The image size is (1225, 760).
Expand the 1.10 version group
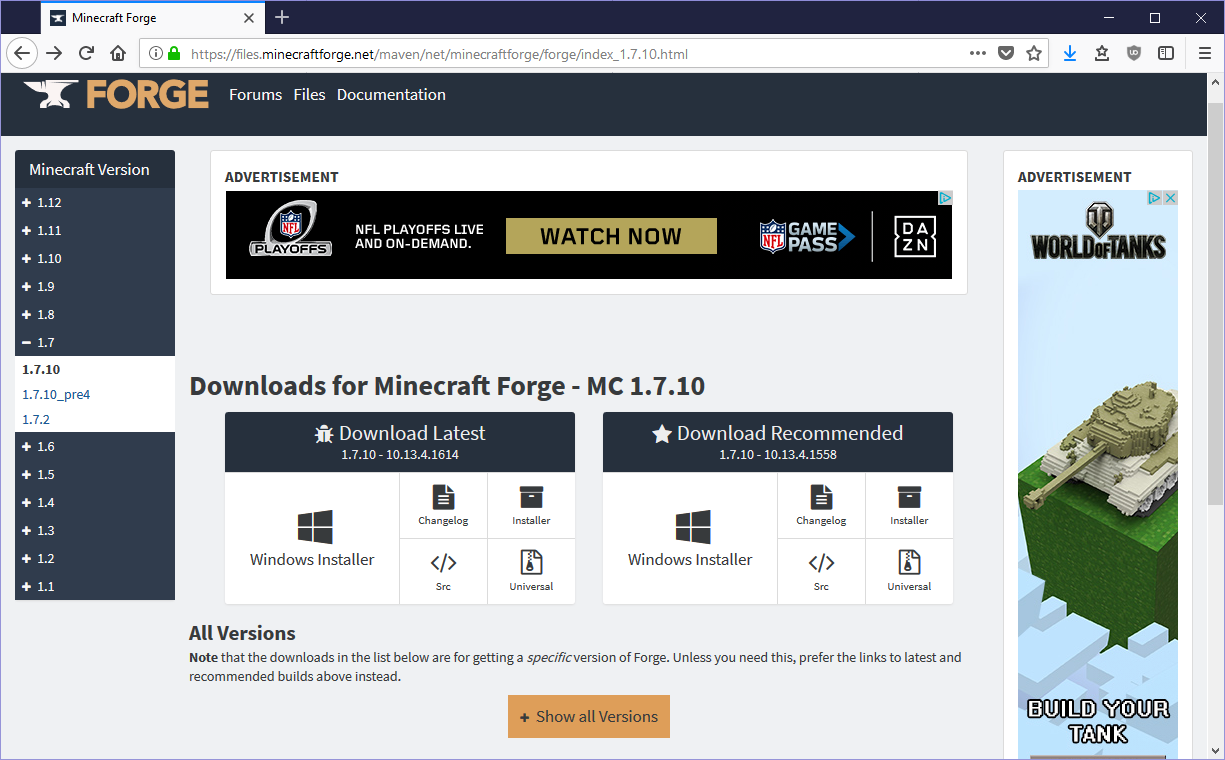[x=95, y=258]
